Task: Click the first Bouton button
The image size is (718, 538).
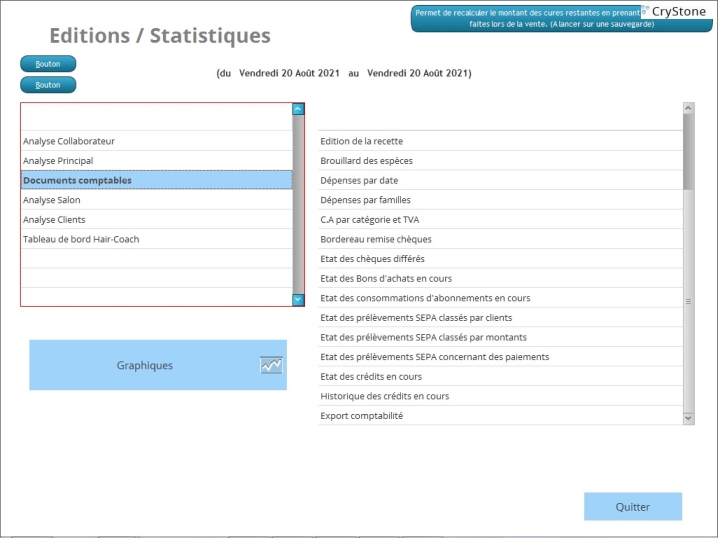Action: (48, 64)
